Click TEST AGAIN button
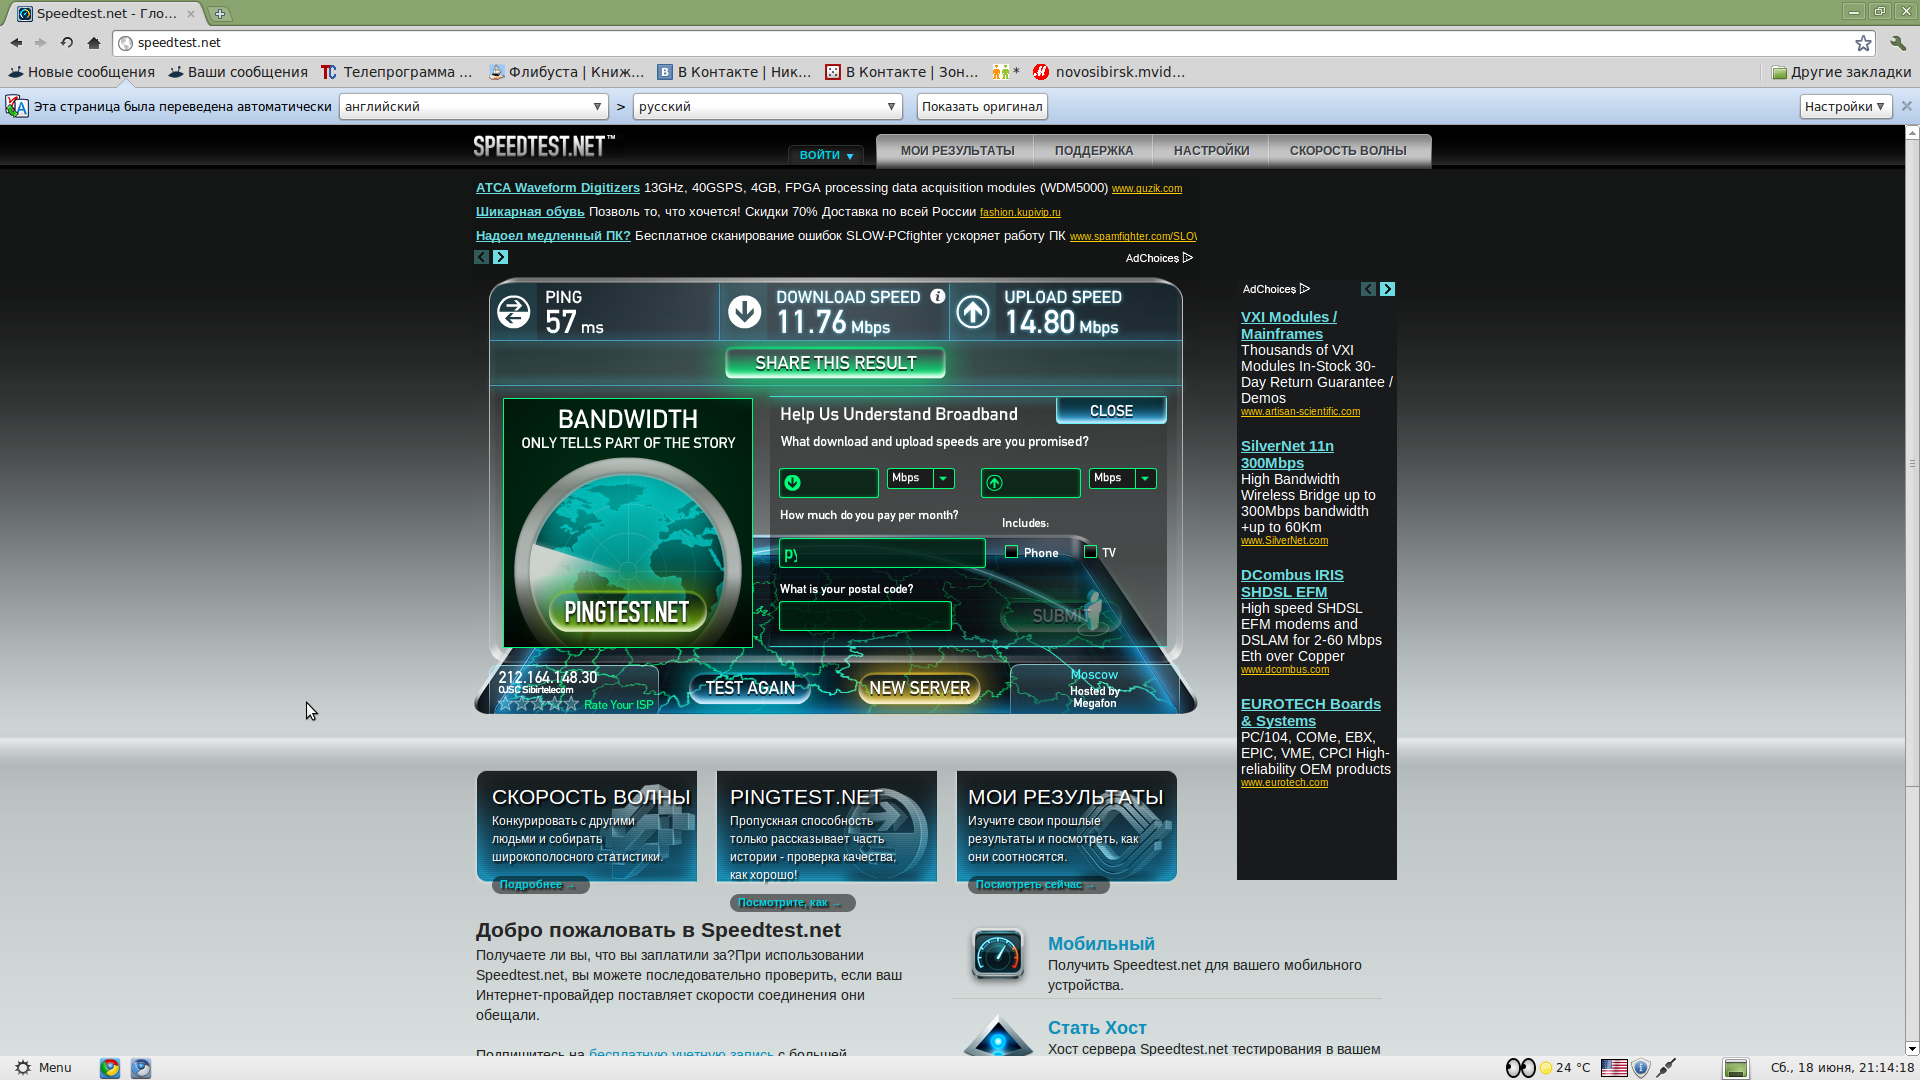1920x1080 pixels. click(x=750, y=688)
